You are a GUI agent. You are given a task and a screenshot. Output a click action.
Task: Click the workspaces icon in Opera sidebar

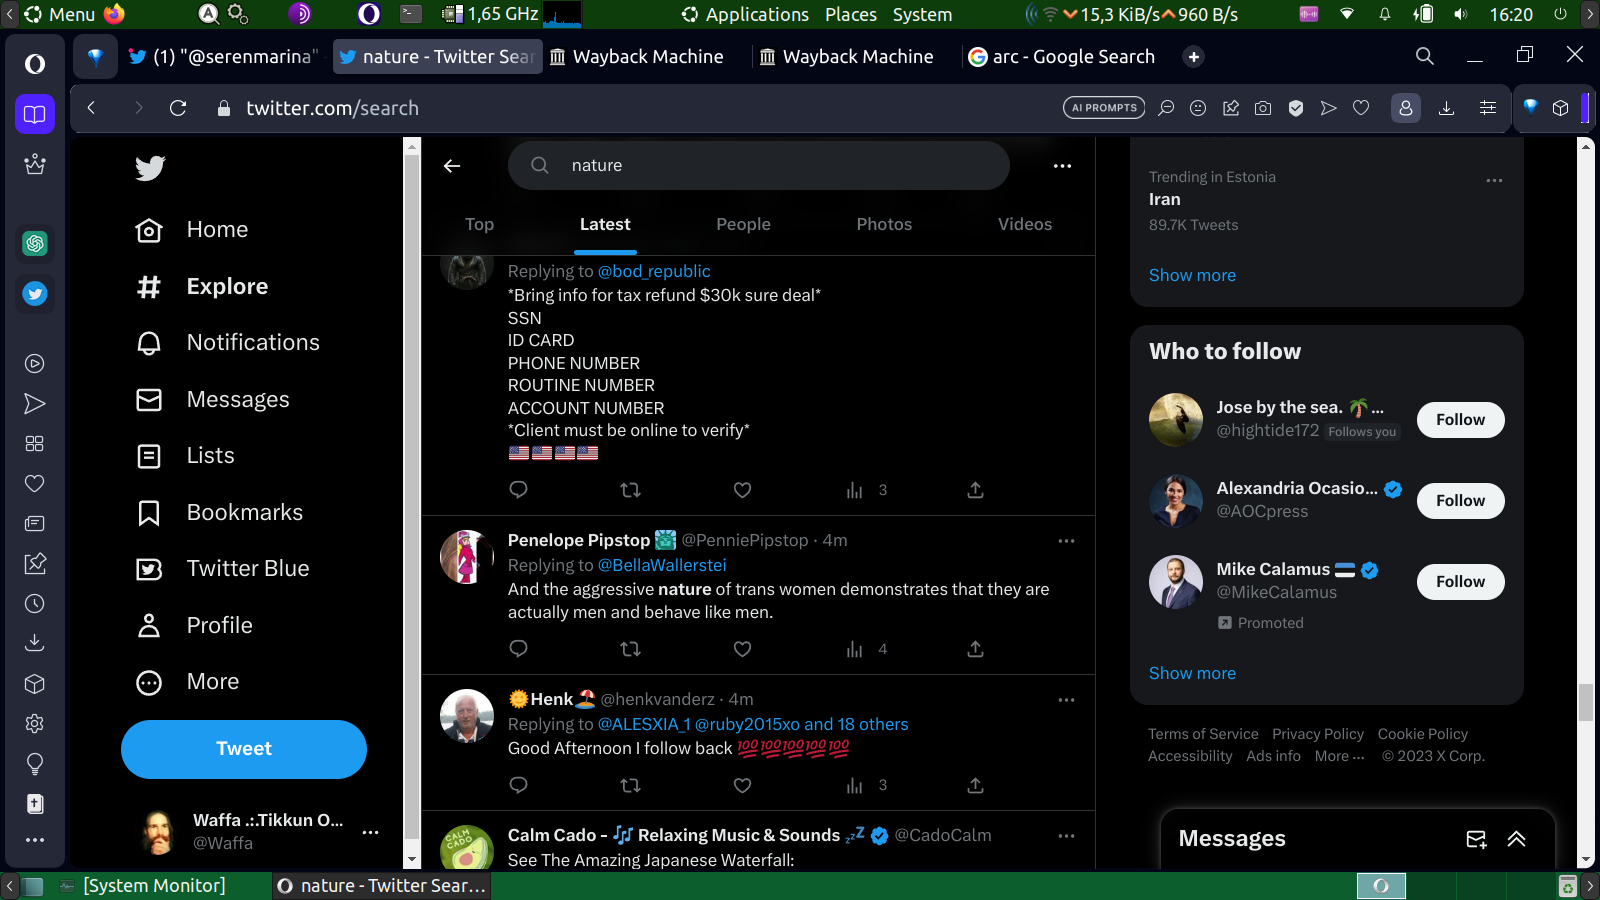[x=35, y=114]
